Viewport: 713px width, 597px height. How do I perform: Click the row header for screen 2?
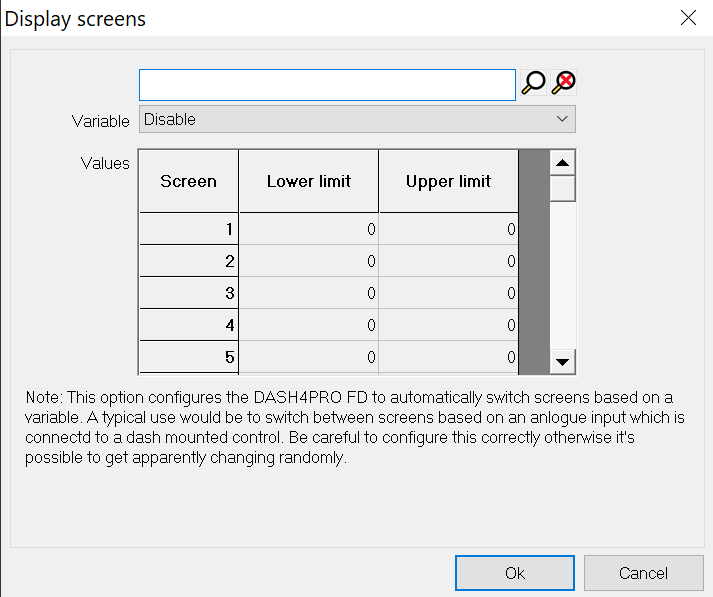pos(188,261)
